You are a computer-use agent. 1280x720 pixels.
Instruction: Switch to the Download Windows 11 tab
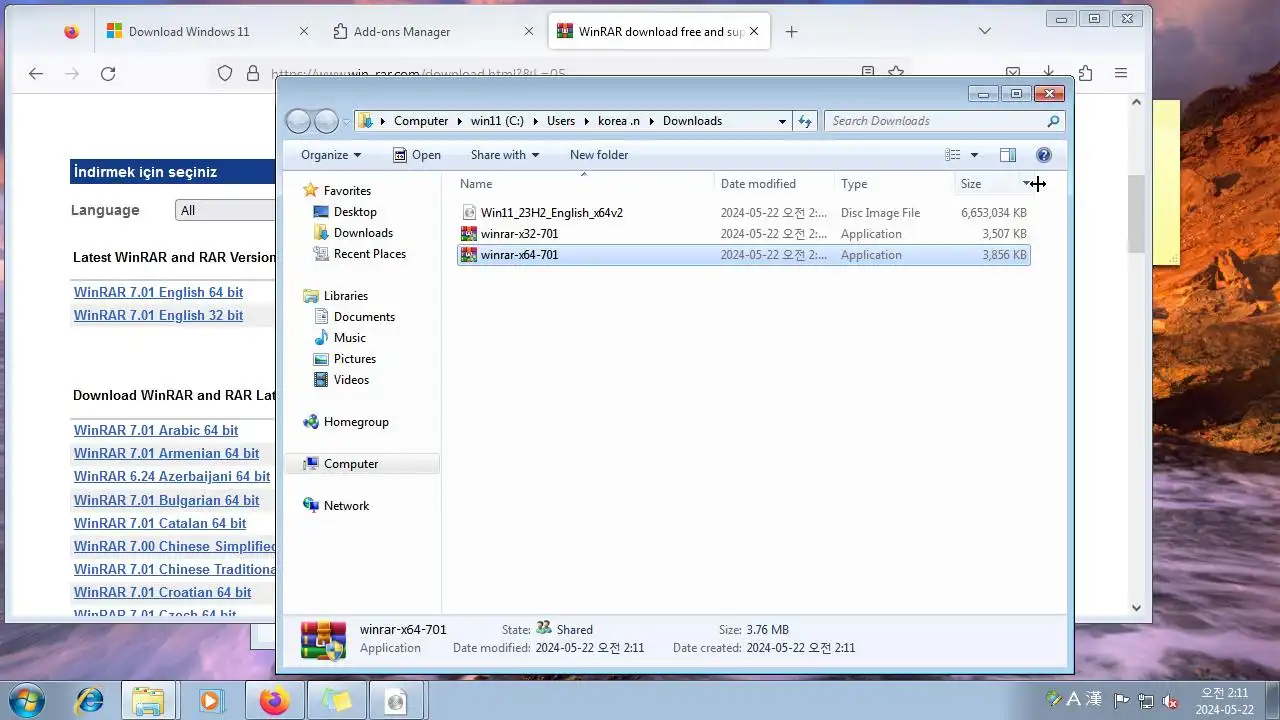(208, 32)
